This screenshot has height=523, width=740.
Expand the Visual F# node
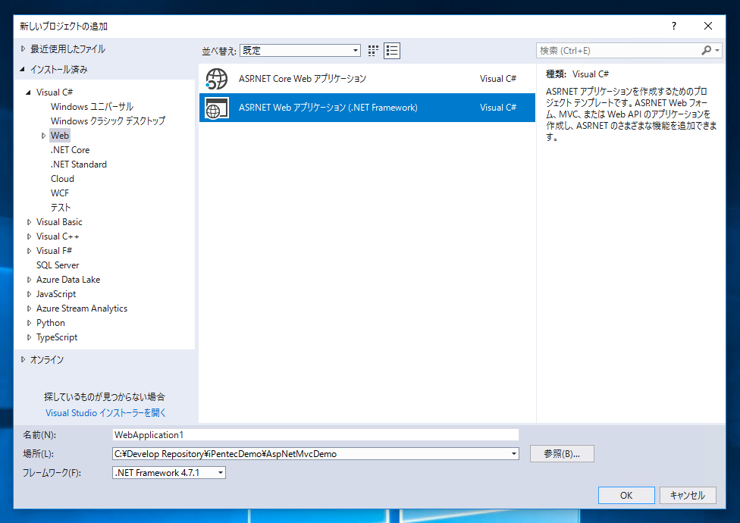[x=29, y=251]
